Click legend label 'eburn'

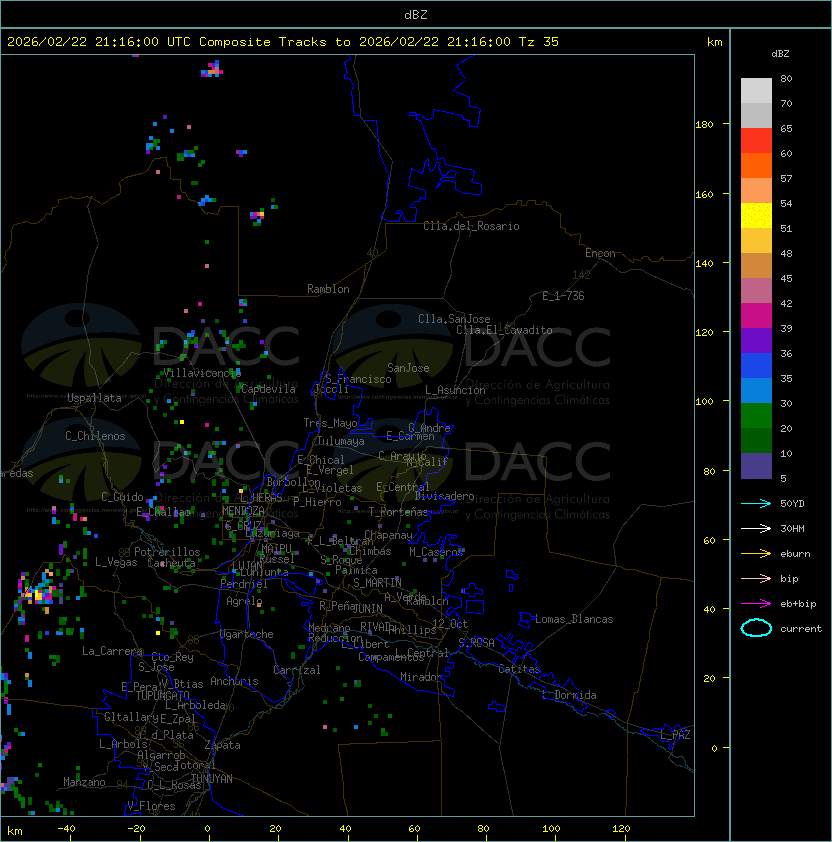[795, 554]
